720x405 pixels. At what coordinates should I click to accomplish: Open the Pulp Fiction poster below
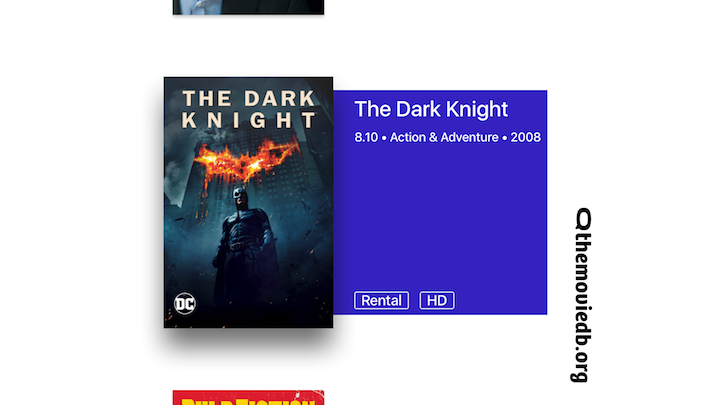pos(248,398)
